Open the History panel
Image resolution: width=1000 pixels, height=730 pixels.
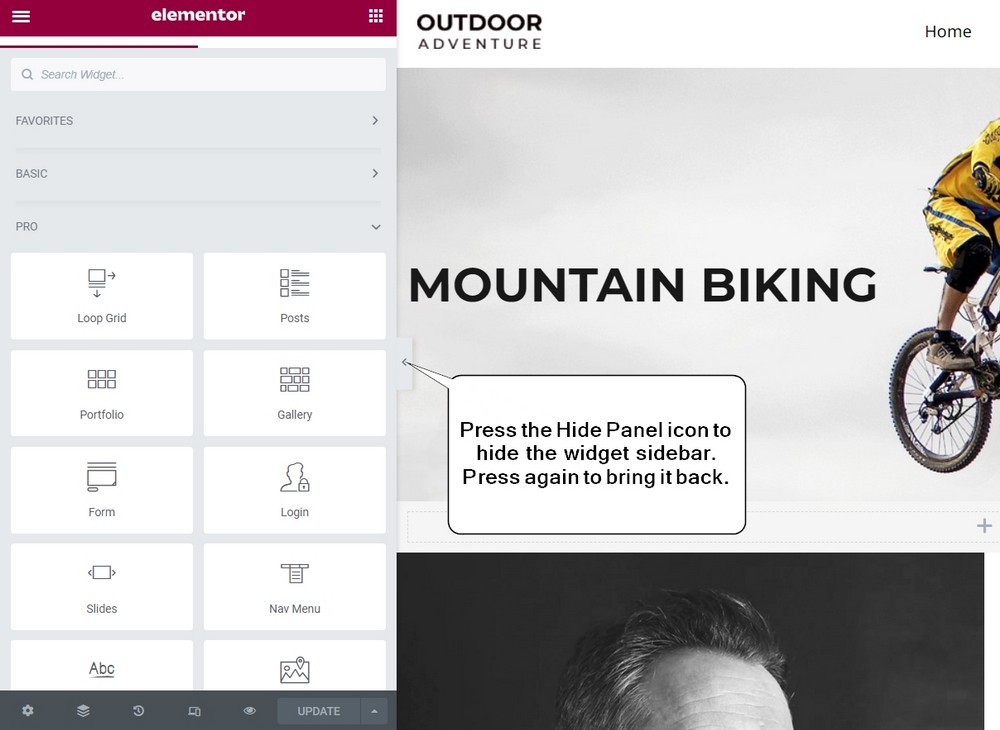[x=138, y=710]
